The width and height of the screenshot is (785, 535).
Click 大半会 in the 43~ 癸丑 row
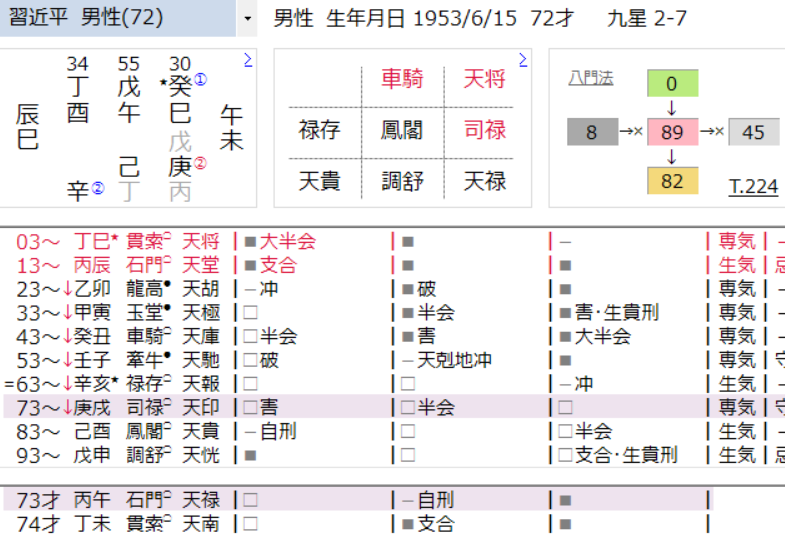point(603,336)
